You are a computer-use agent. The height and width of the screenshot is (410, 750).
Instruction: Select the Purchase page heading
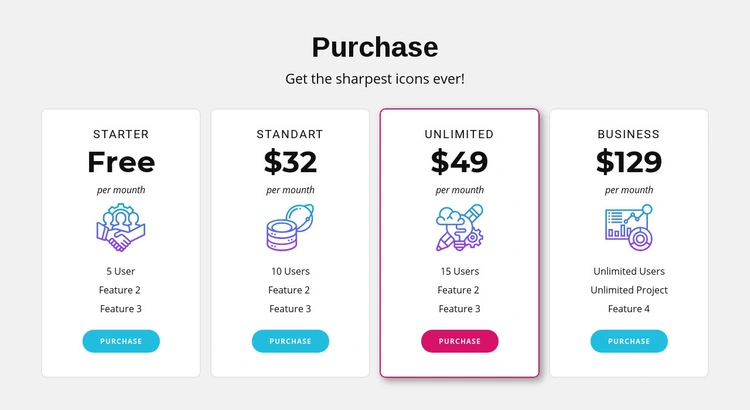click(x=375, y=47)
